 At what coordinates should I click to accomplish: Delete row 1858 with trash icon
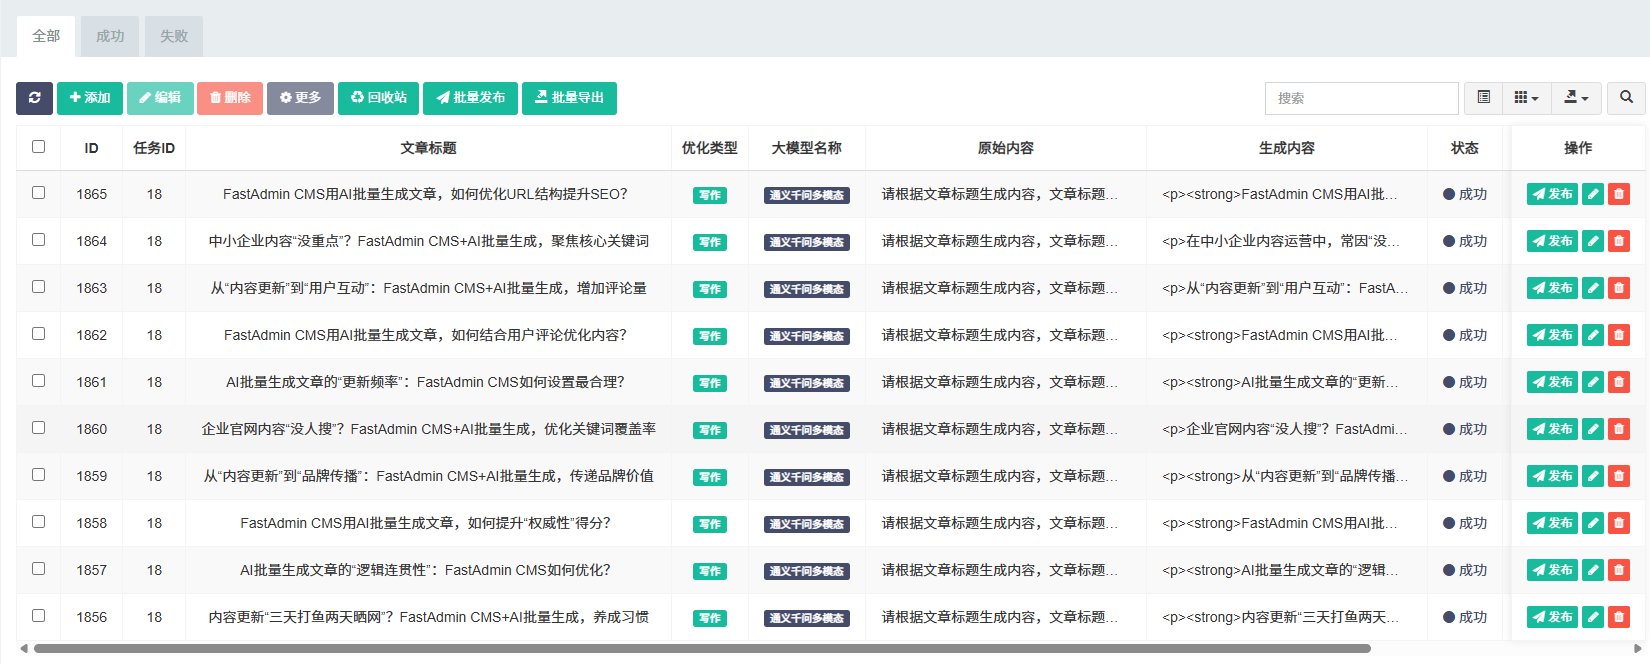[1619, 523]
